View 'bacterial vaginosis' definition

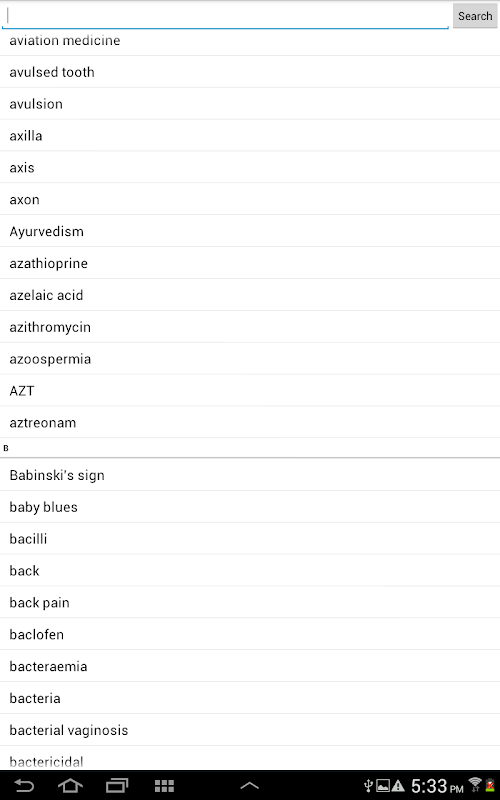[x=250, y=730]
